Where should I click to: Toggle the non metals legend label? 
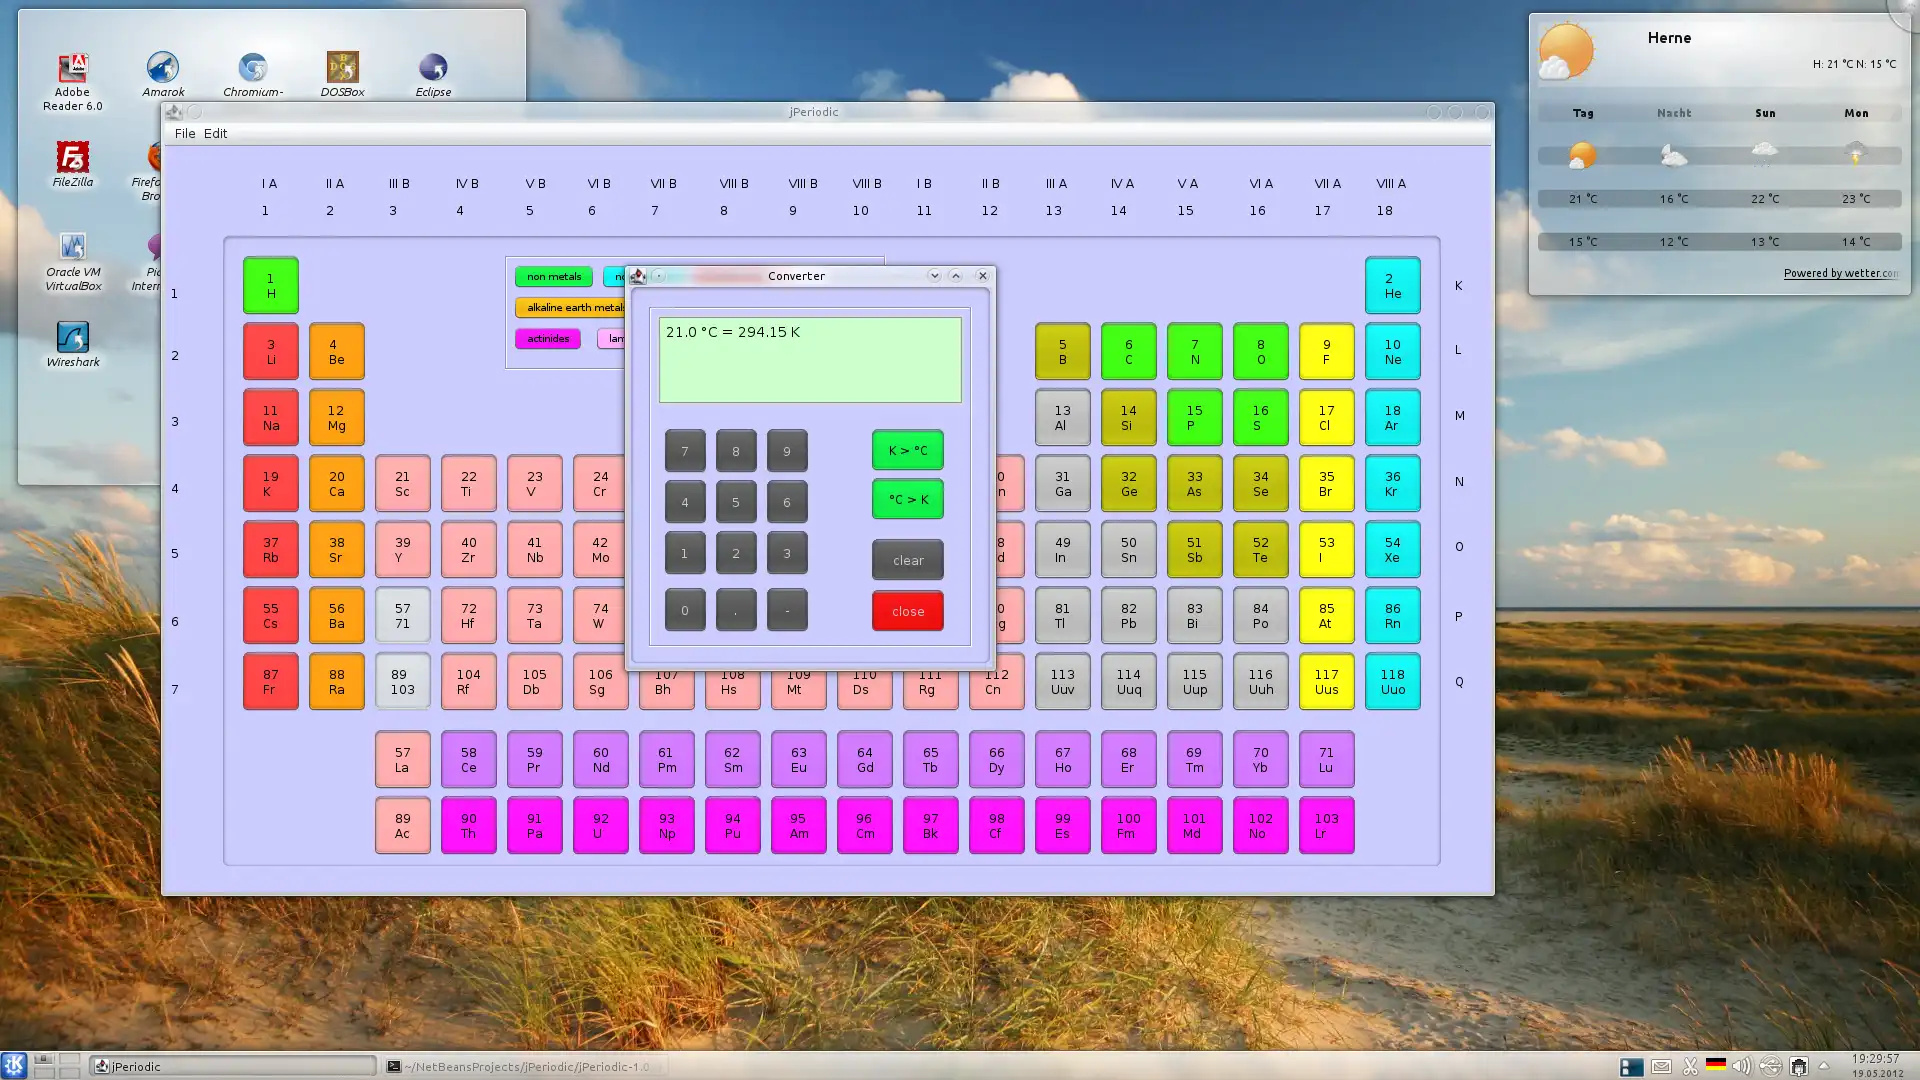(553, 277)
